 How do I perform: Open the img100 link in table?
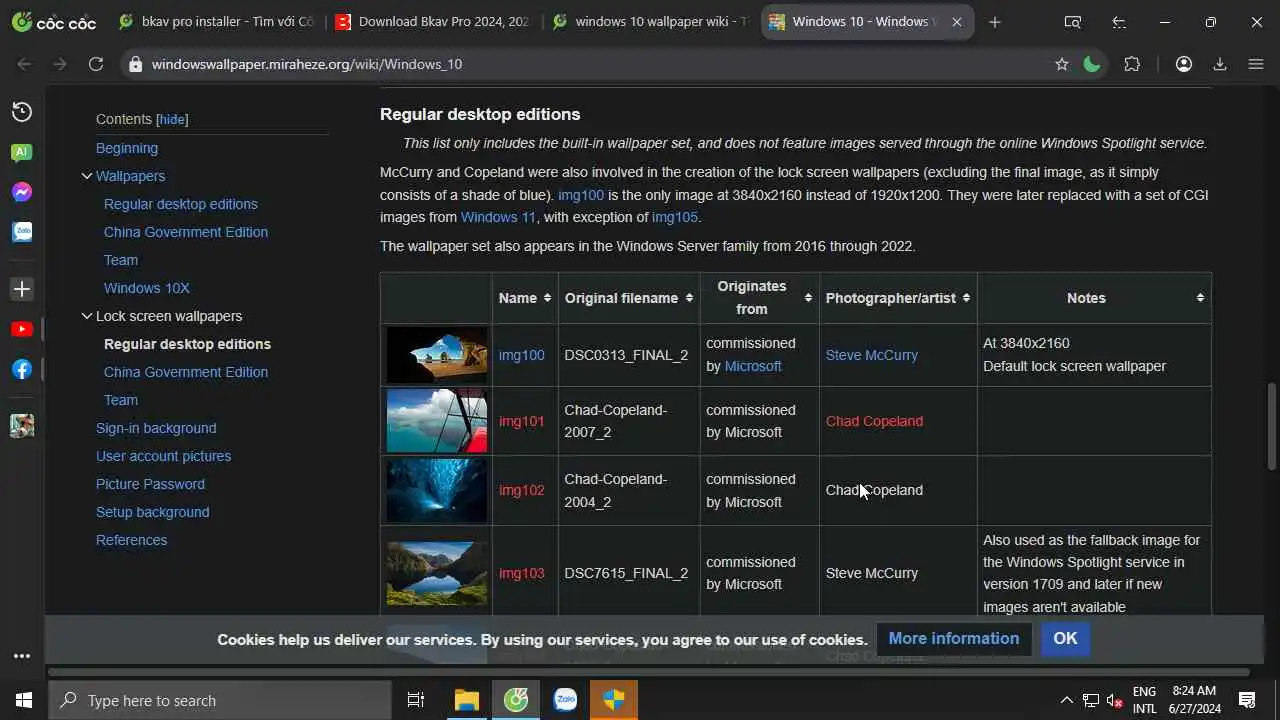pyautogui.click(x=522, y=355)
